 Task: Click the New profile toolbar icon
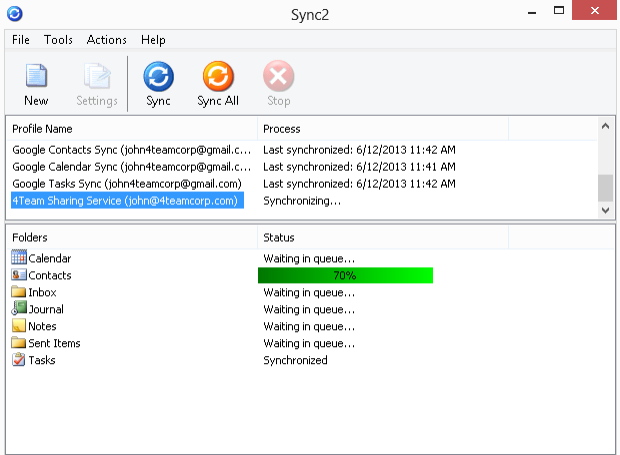click(x=36, y=75)
